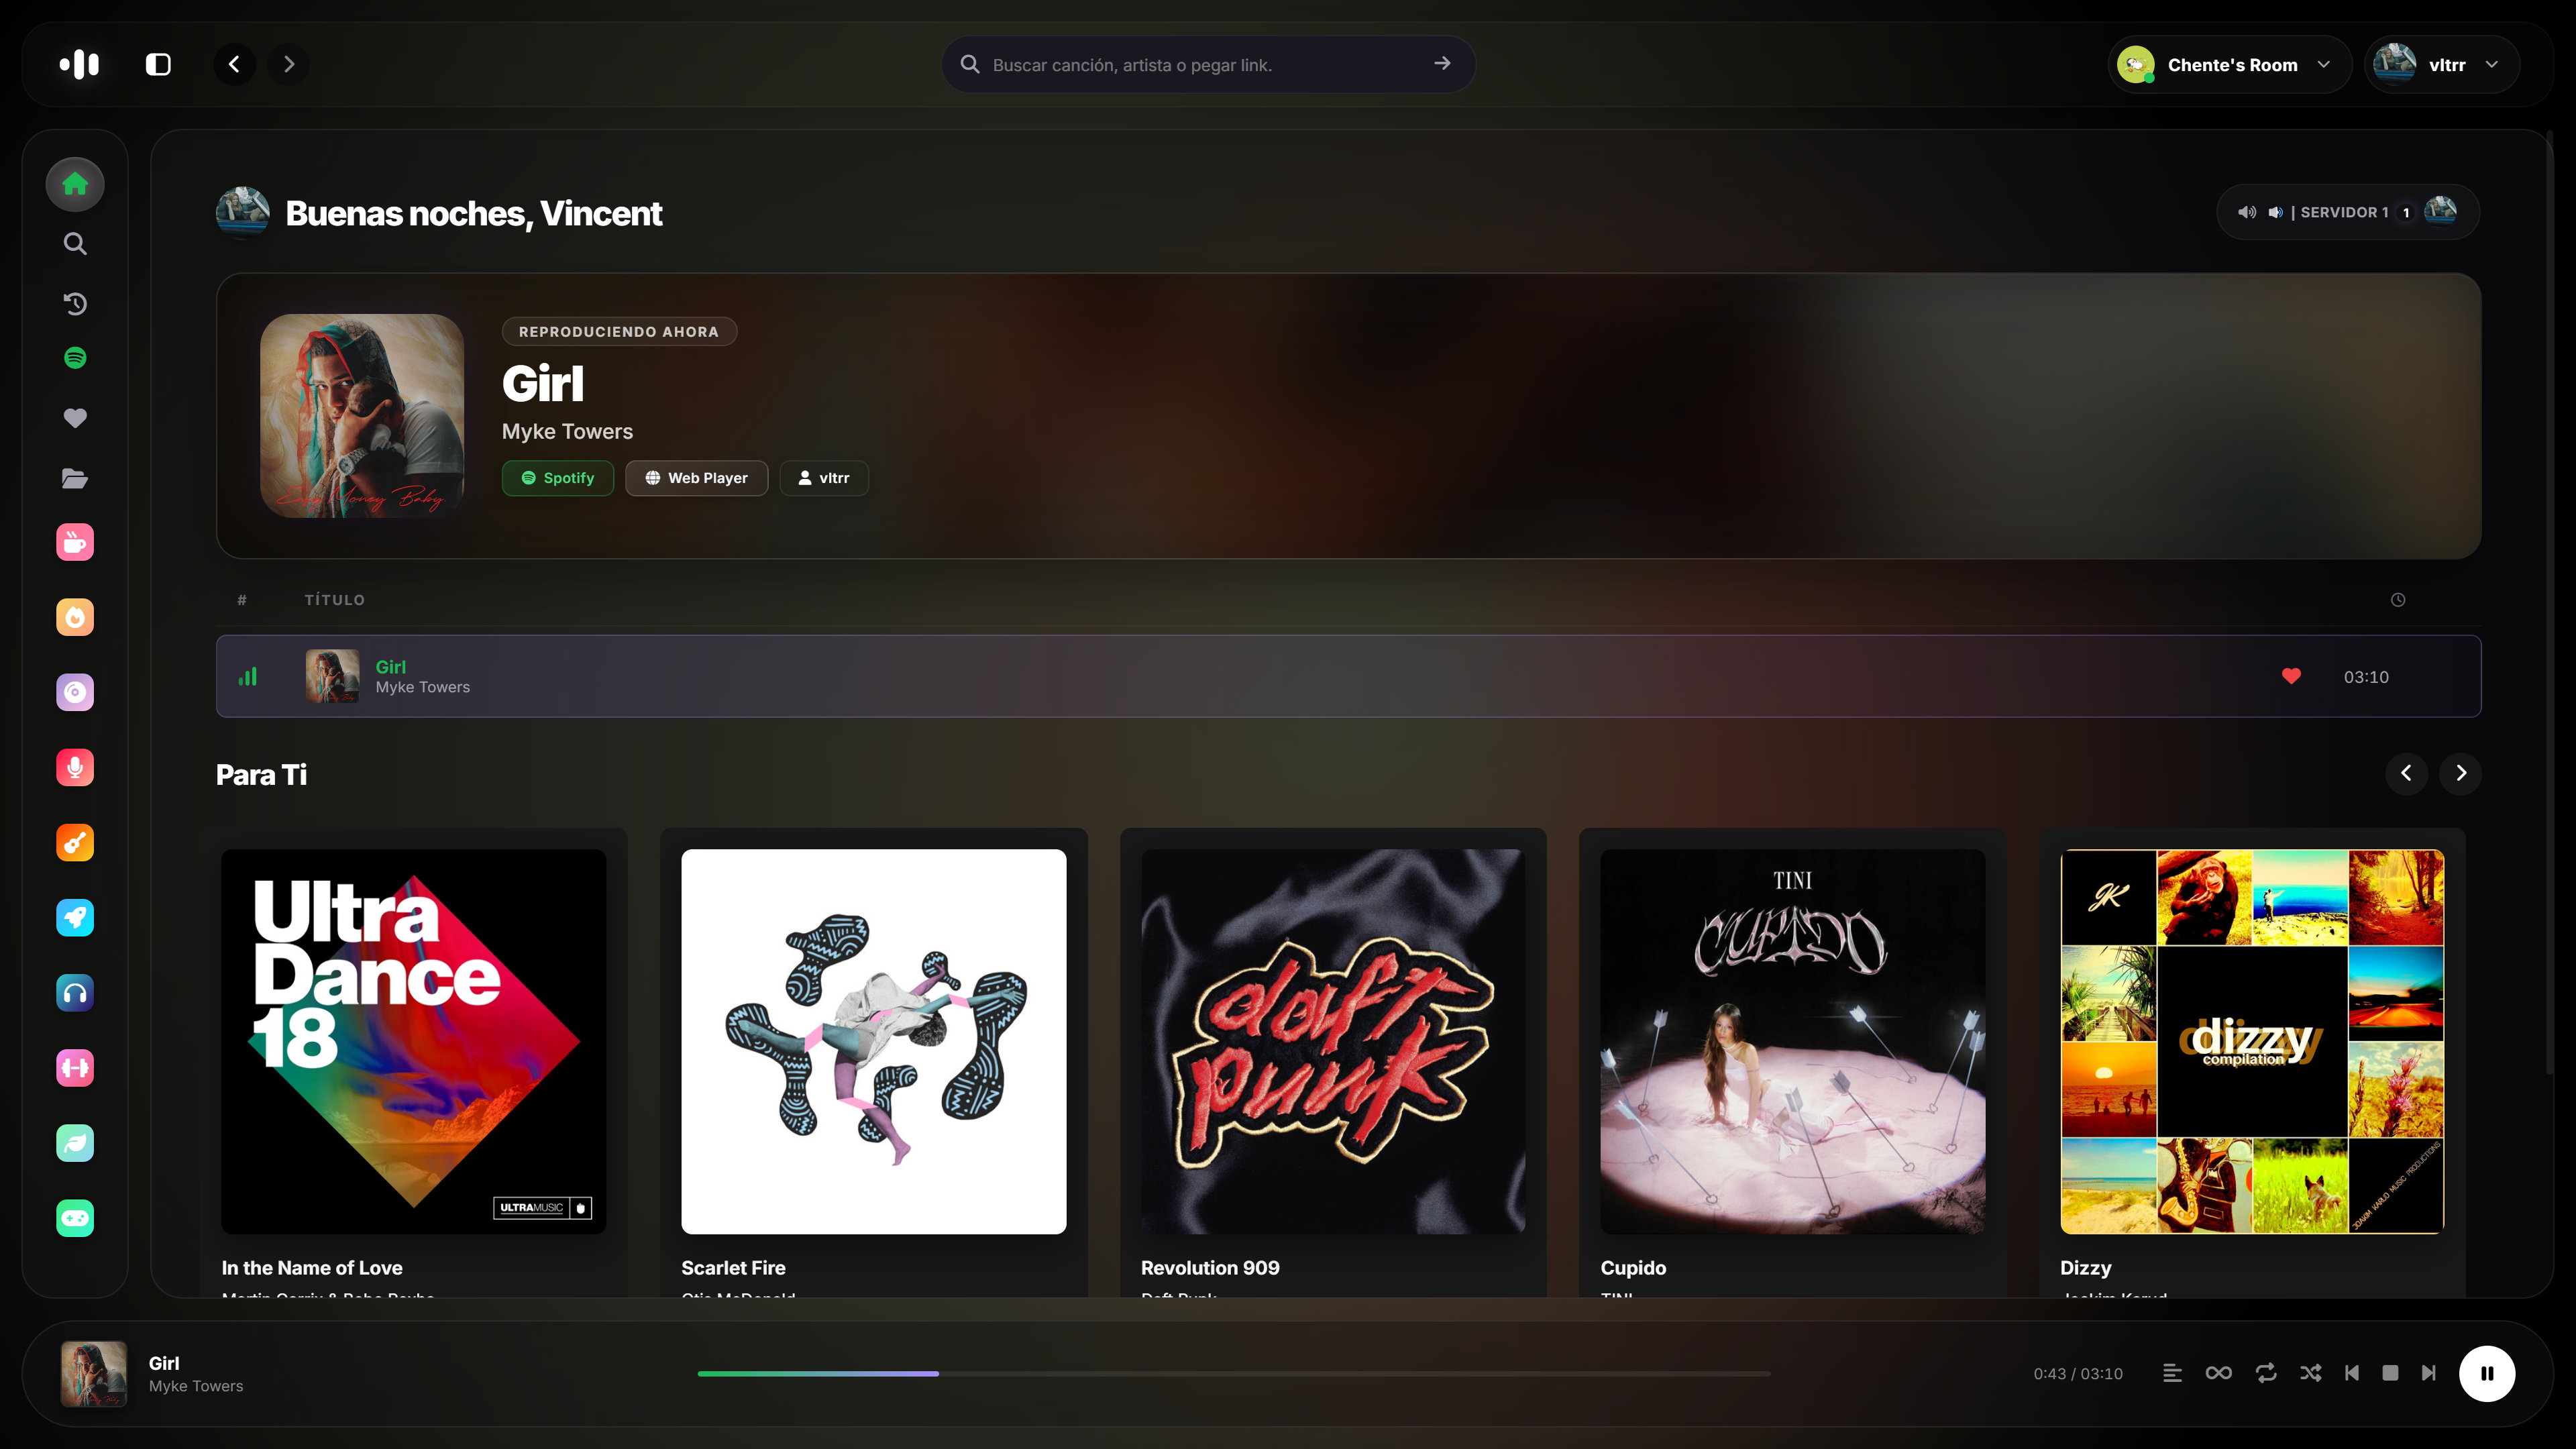Select the pink coffee cup category
Screen dimensions: 2576x1449
point(75,542)
